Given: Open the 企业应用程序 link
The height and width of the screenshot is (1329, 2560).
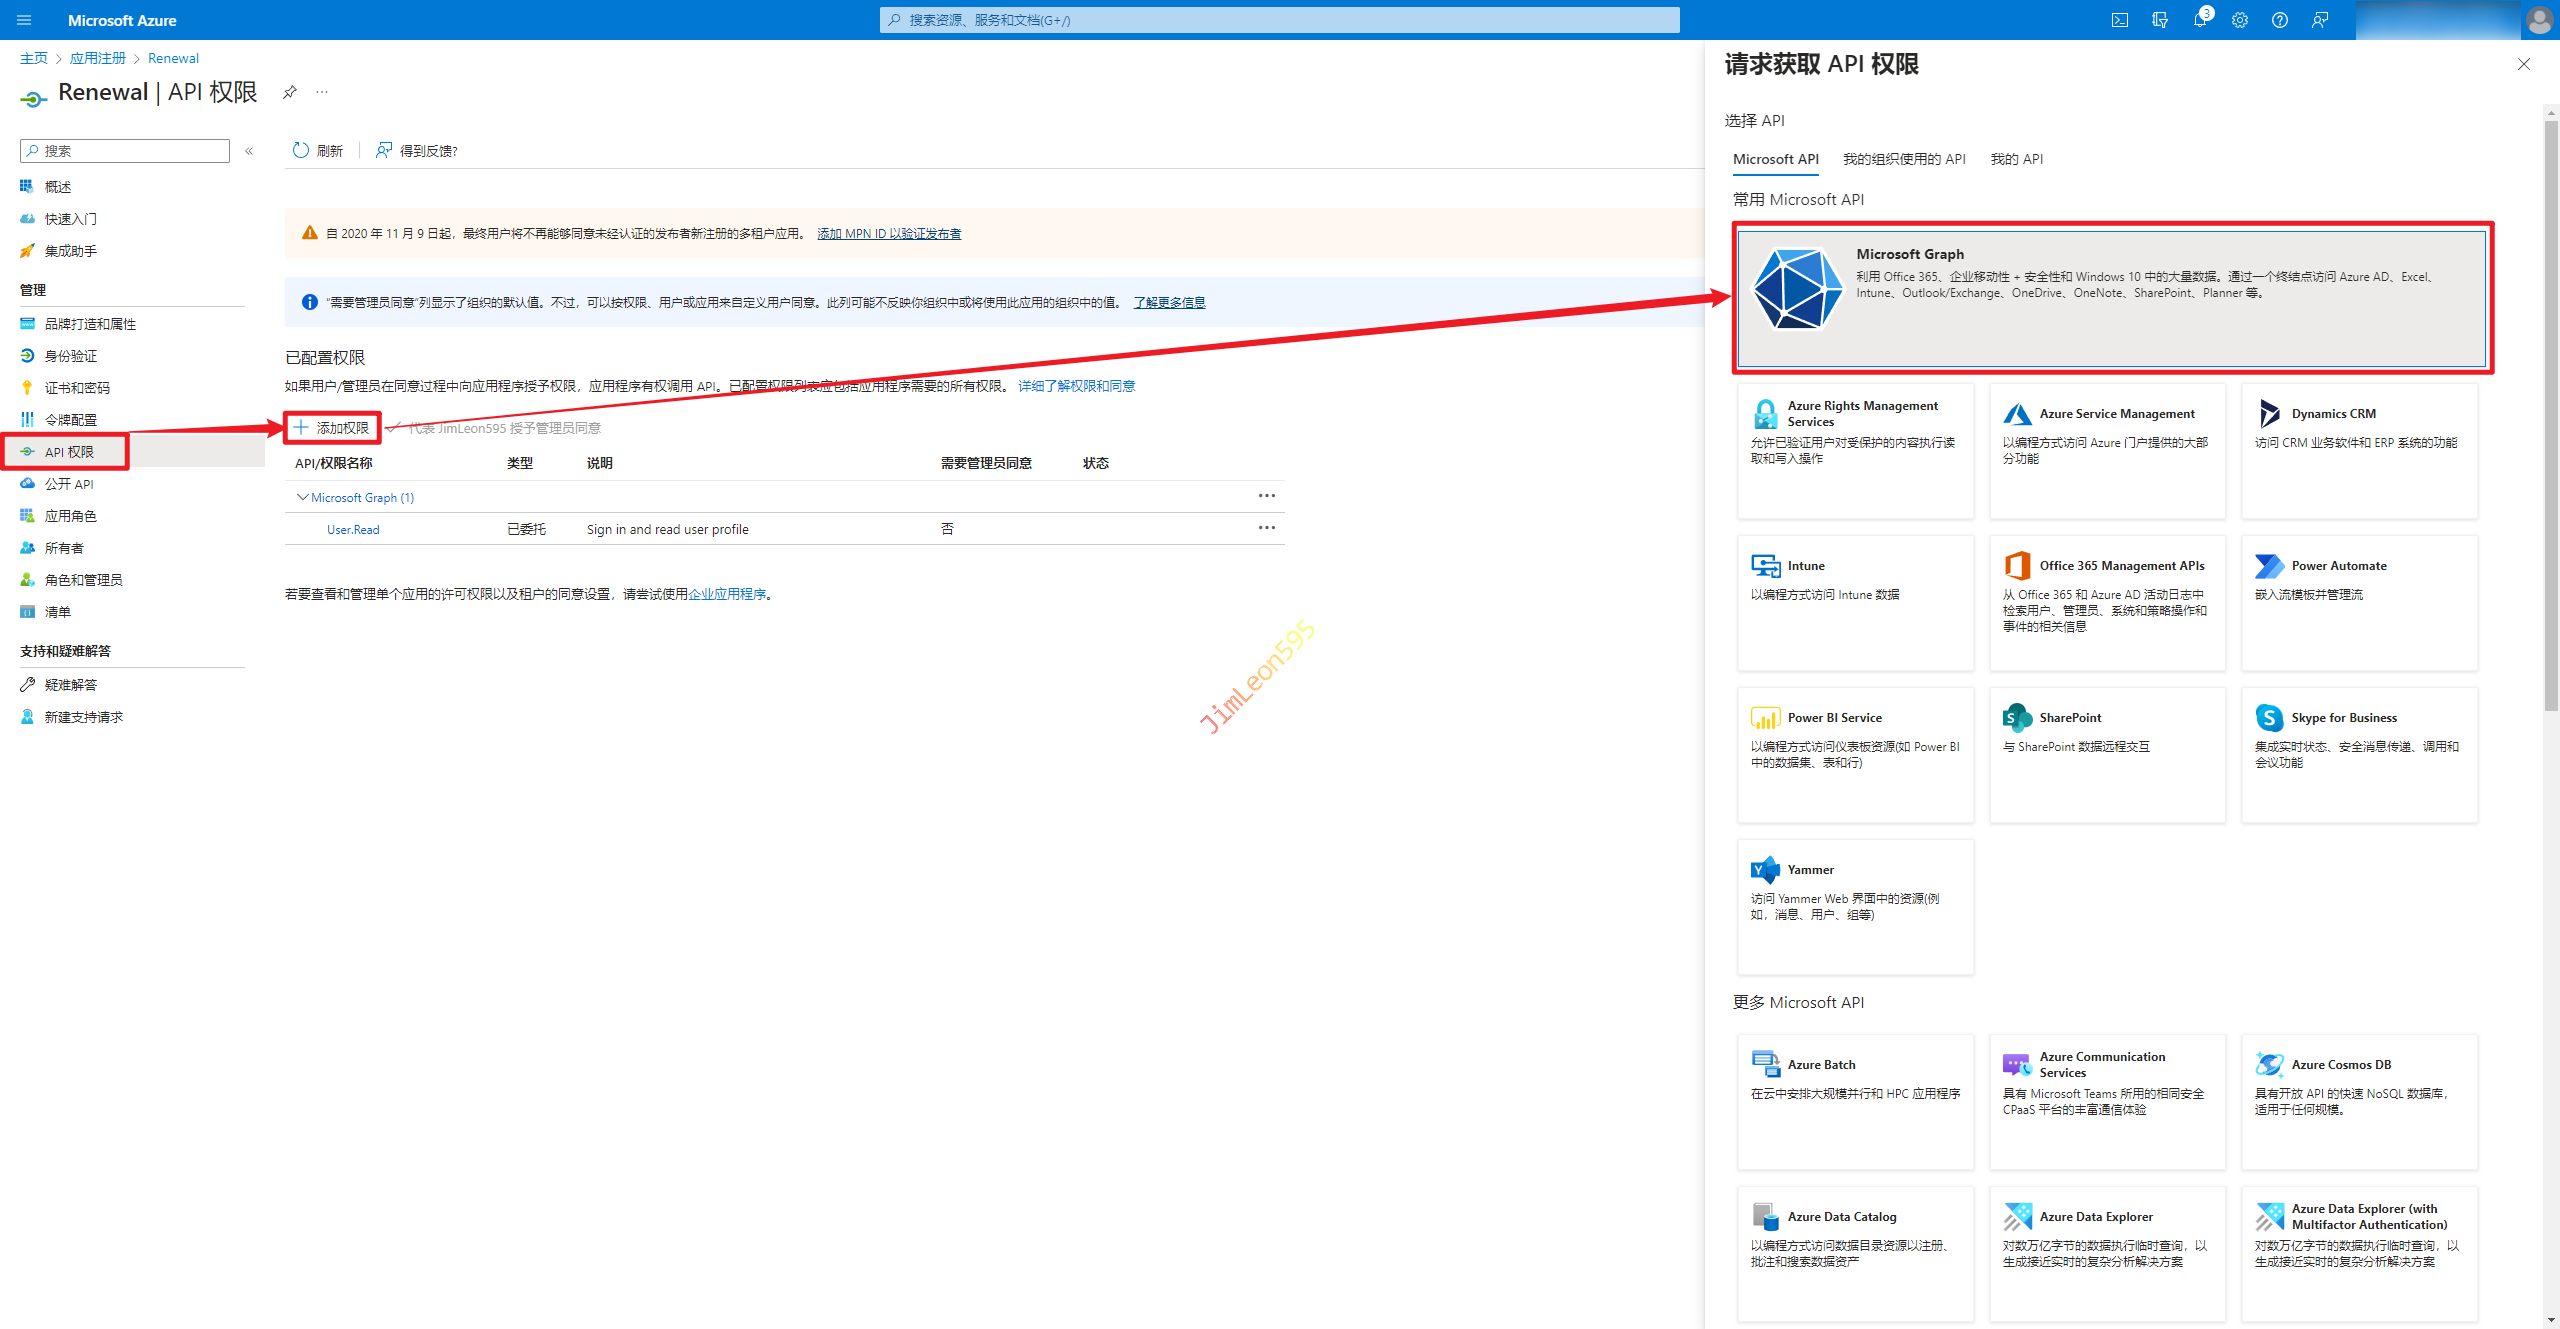Looking at the screenshot, I should 727,594.
